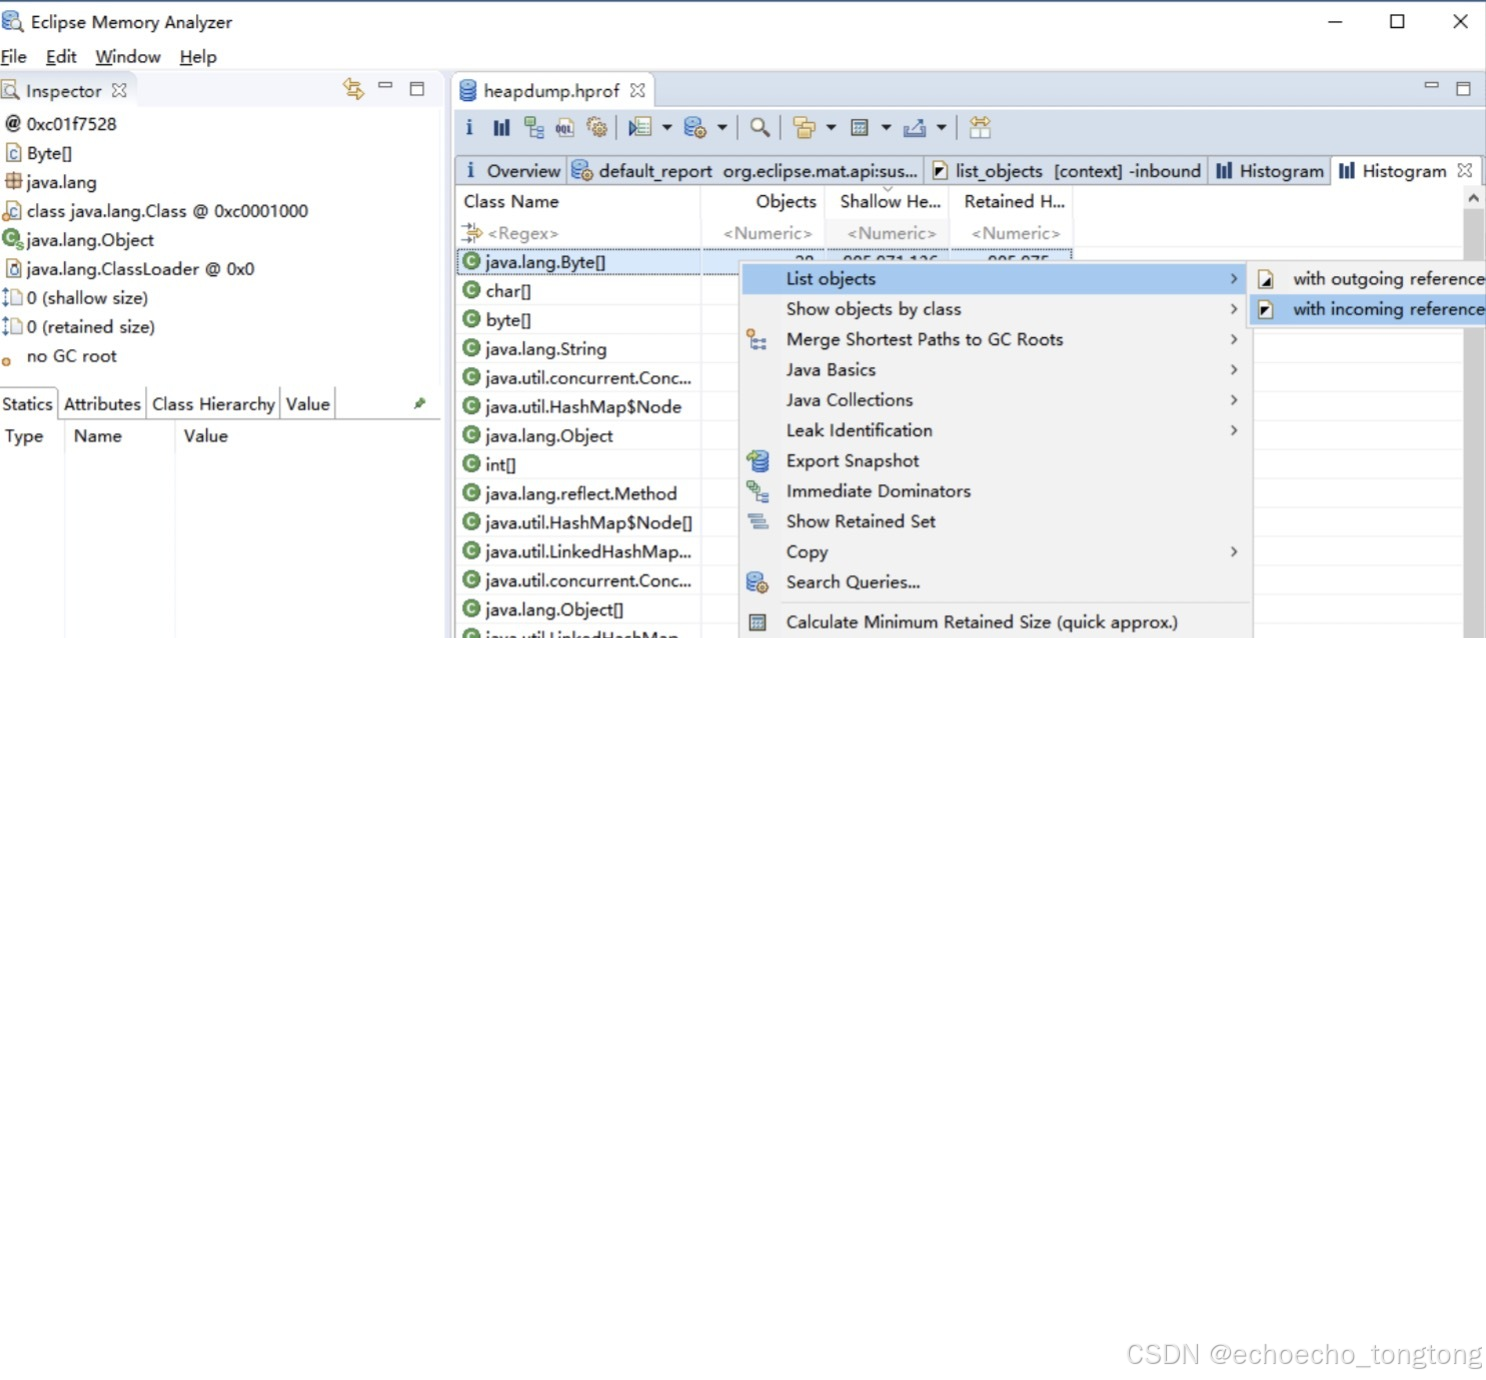The height and width of the screenshot is (1380, 1486).
Task: Open the Class Hierarchy tab
Action: coord(213,404)
